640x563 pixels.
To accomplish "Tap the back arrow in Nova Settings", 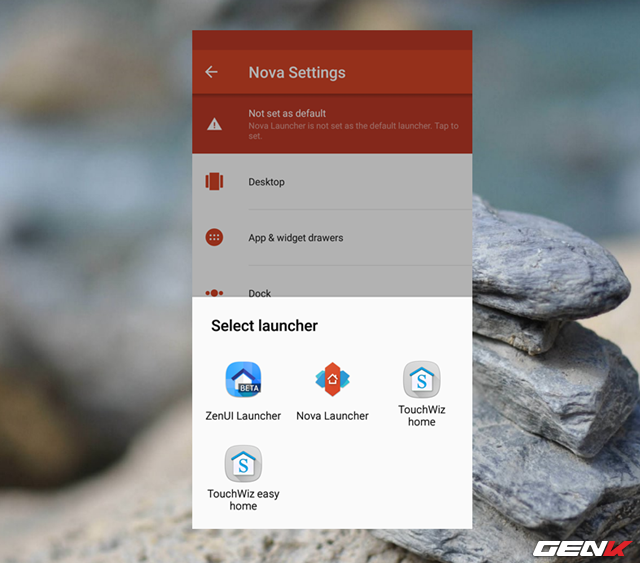I will coord(211,72).
